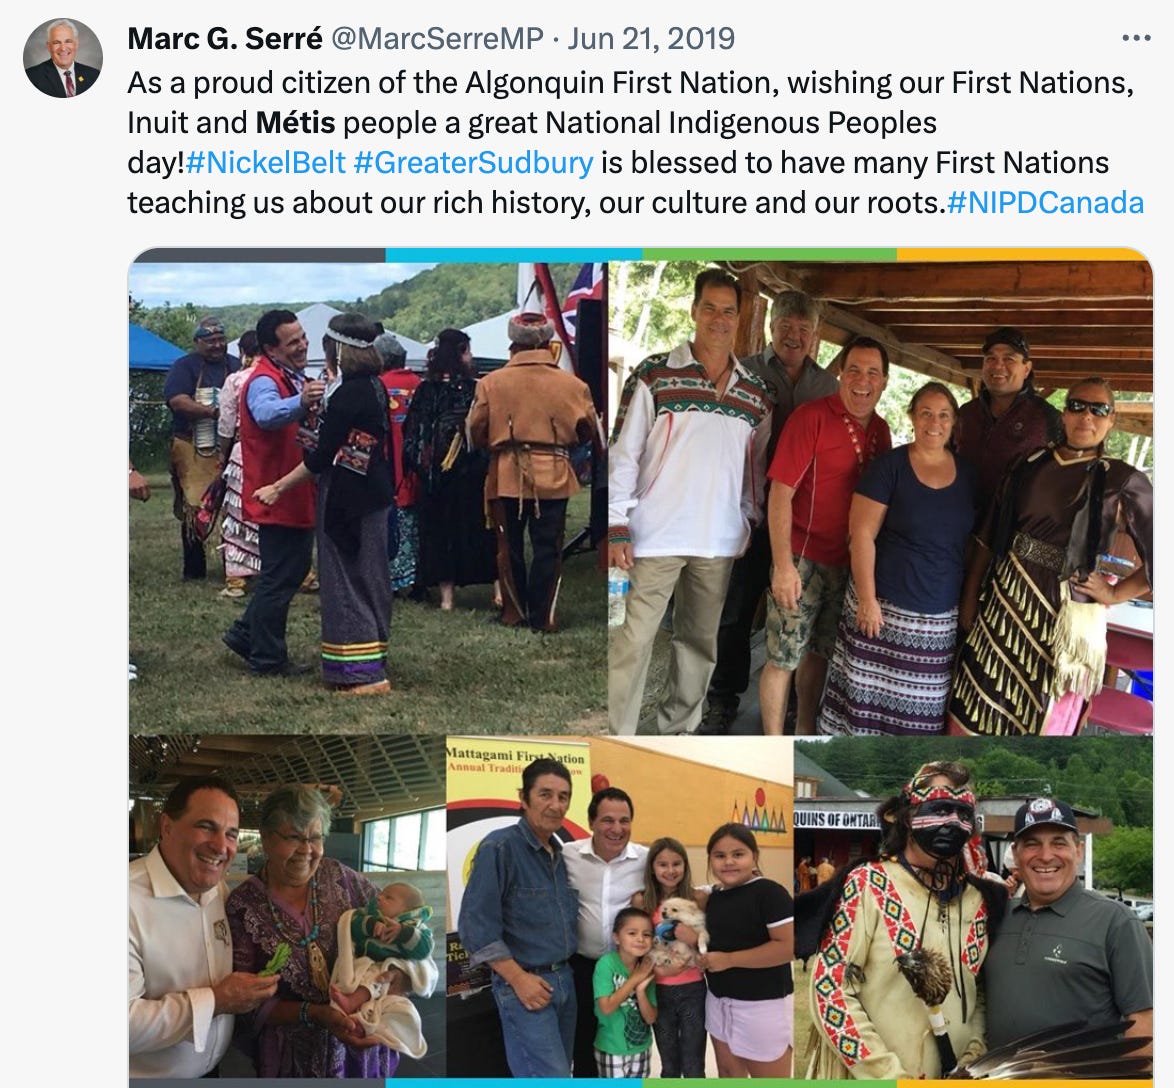
Task: Open the photo with the newborn baby
Action: click(x=288, y=907)
